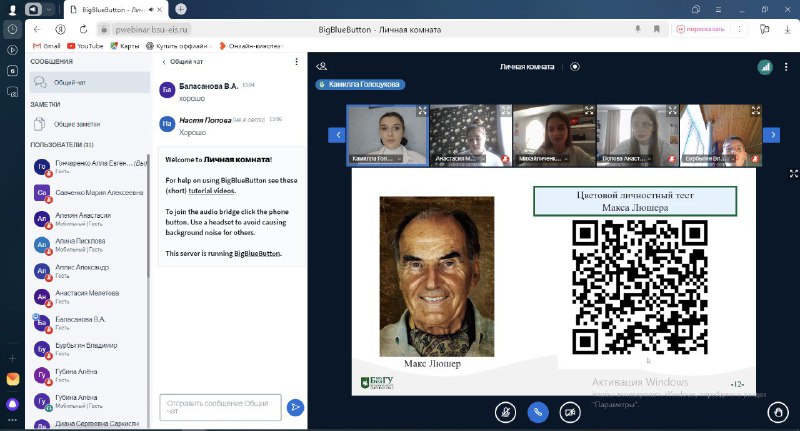Toggle recording indicator next to room title
Screen dimensions: 800x431
[x=575, y=67]
